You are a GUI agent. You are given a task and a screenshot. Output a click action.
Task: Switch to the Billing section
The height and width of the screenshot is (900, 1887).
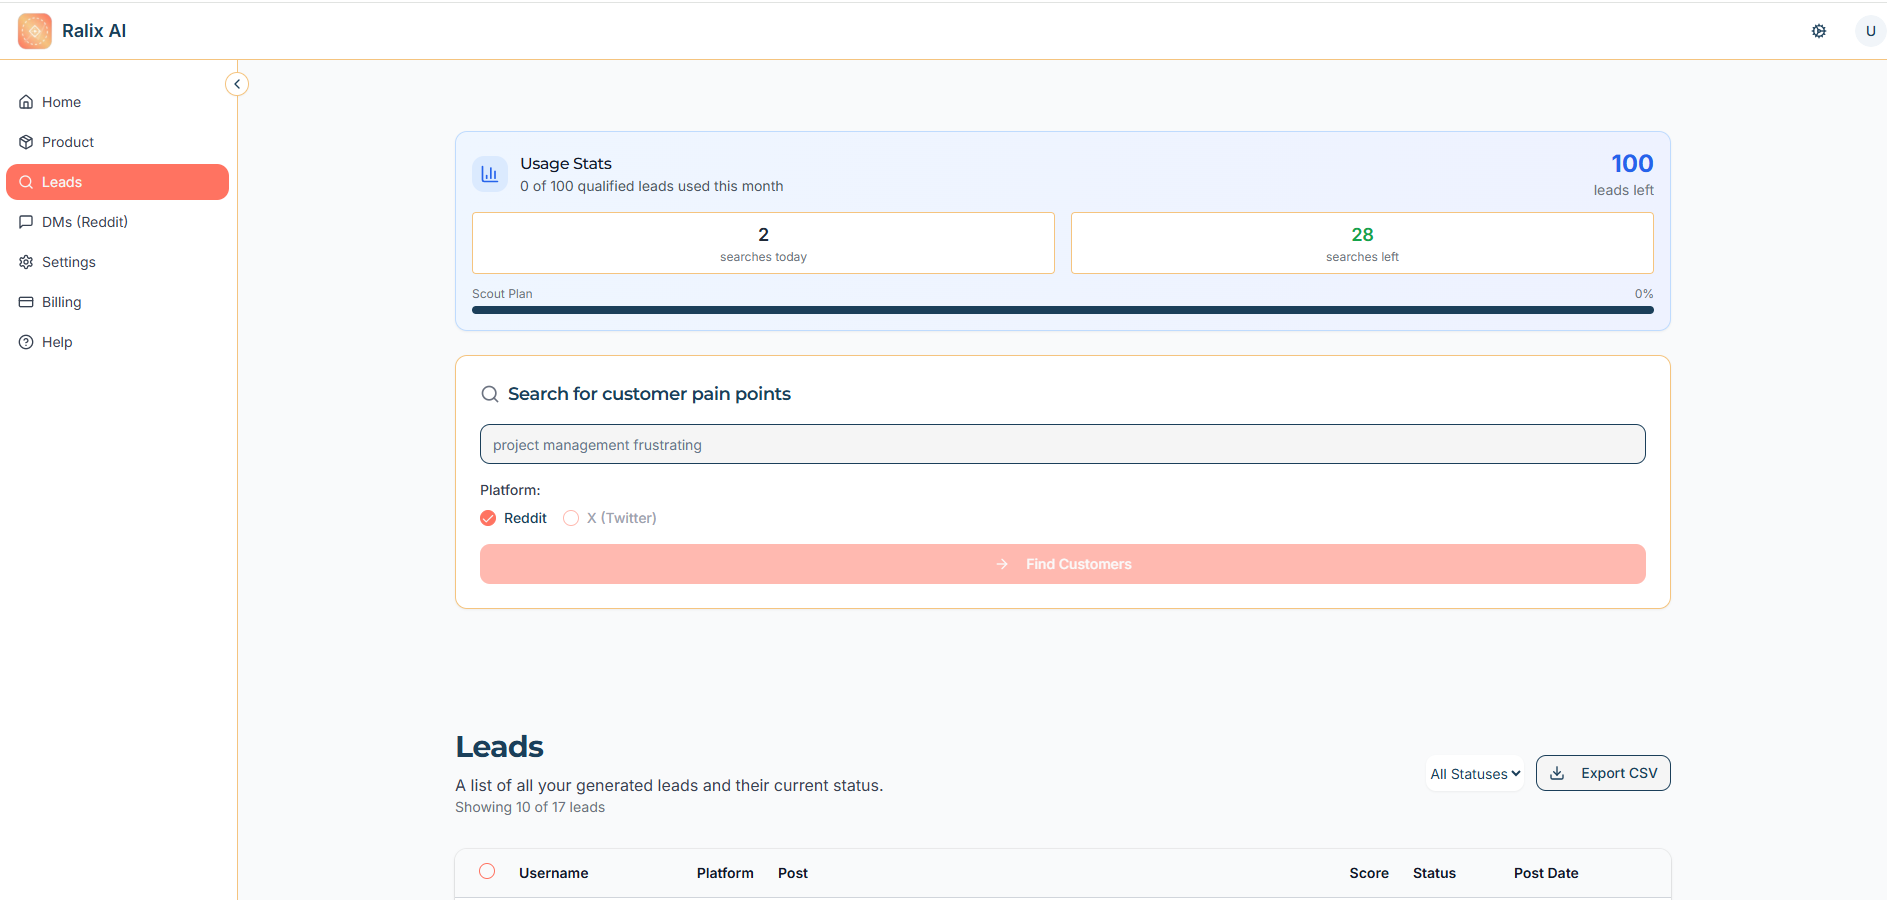tap(61, 301)
